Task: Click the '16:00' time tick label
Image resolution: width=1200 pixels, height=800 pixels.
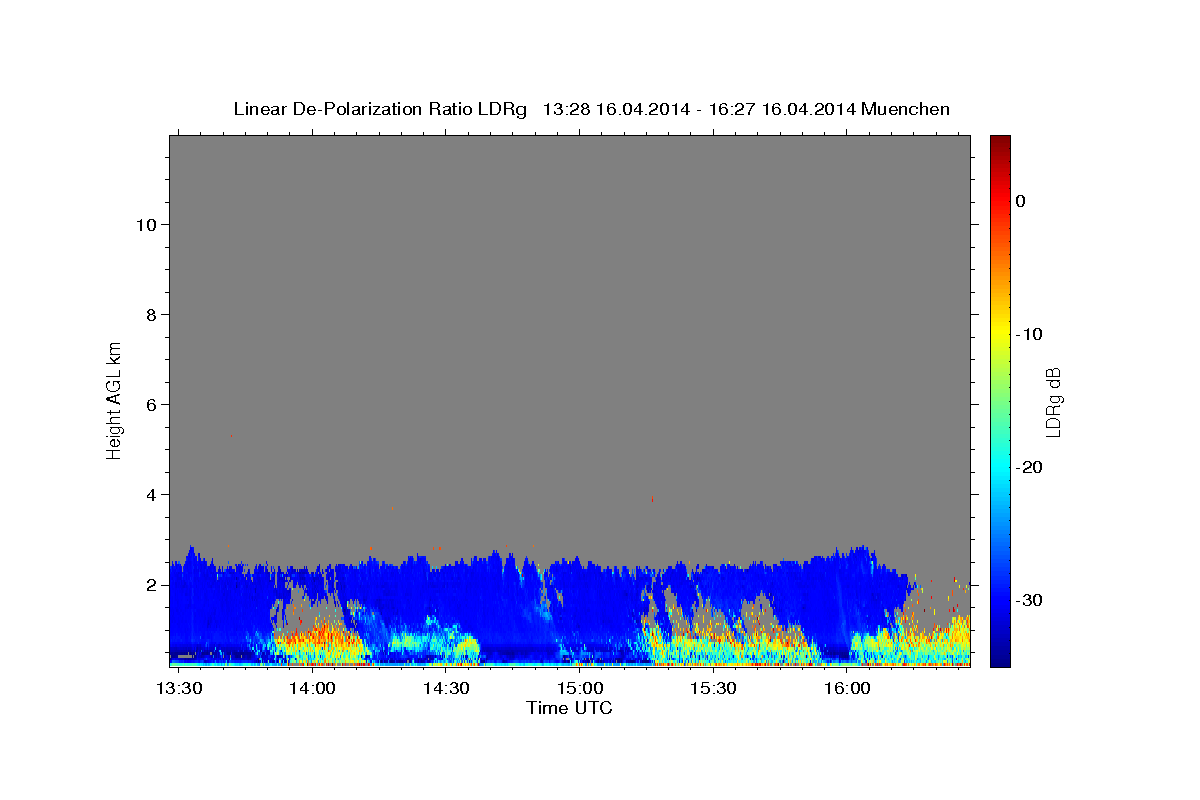Action: [847, 688]
